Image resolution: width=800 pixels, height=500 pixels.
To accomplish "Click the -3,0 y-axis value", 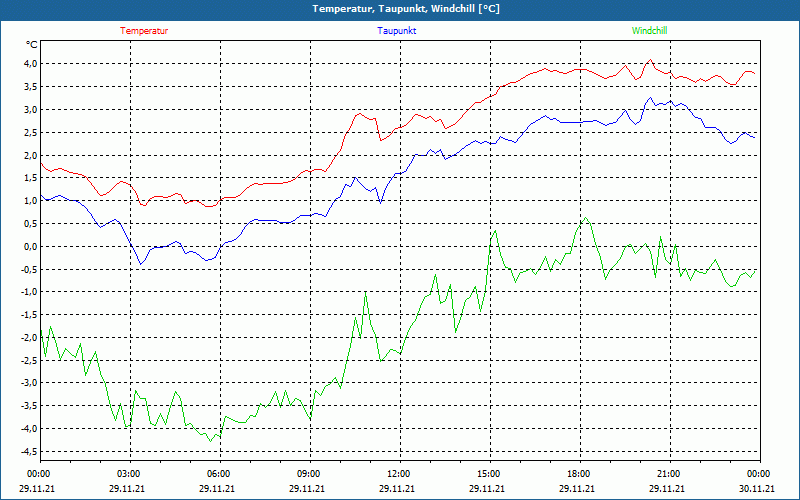I will pyautogui.click(x=29, y=383).
